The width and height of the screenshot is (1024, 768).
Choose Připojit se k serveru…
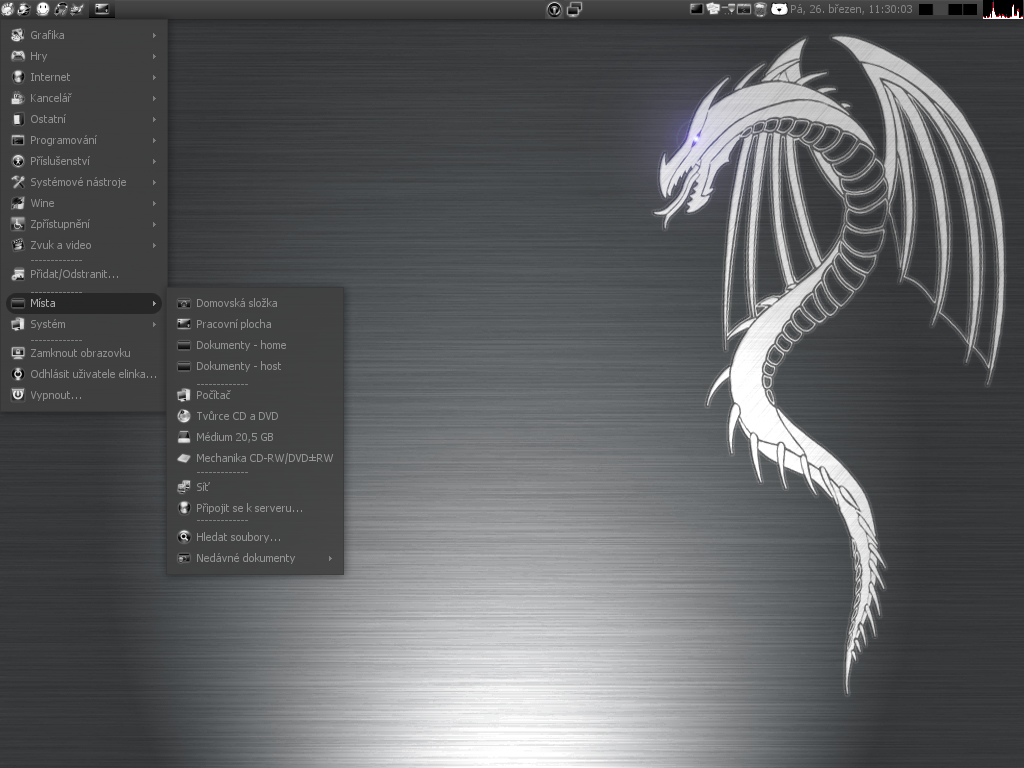[255, 508]
